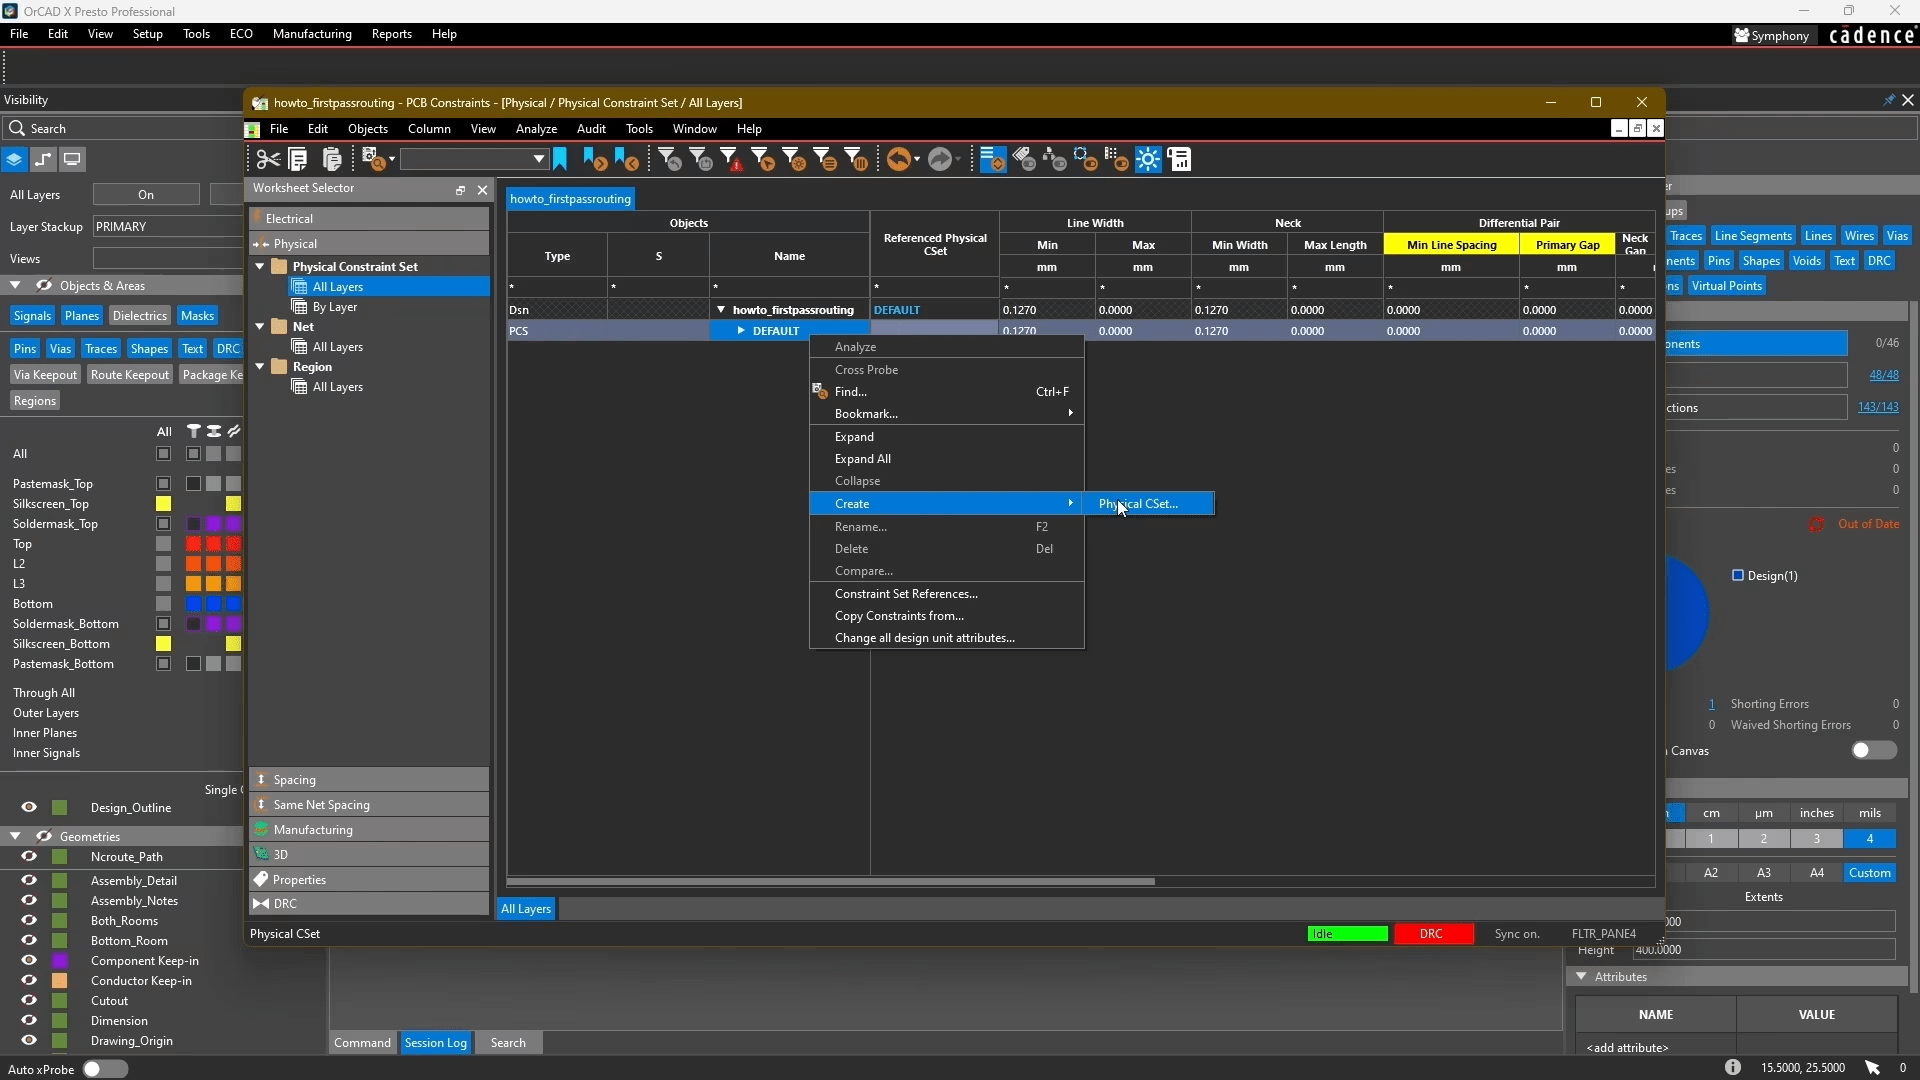
Task: Open the Analyze menu in PCB Constraints
Action: pyautogui.click(x=536, y=129)
